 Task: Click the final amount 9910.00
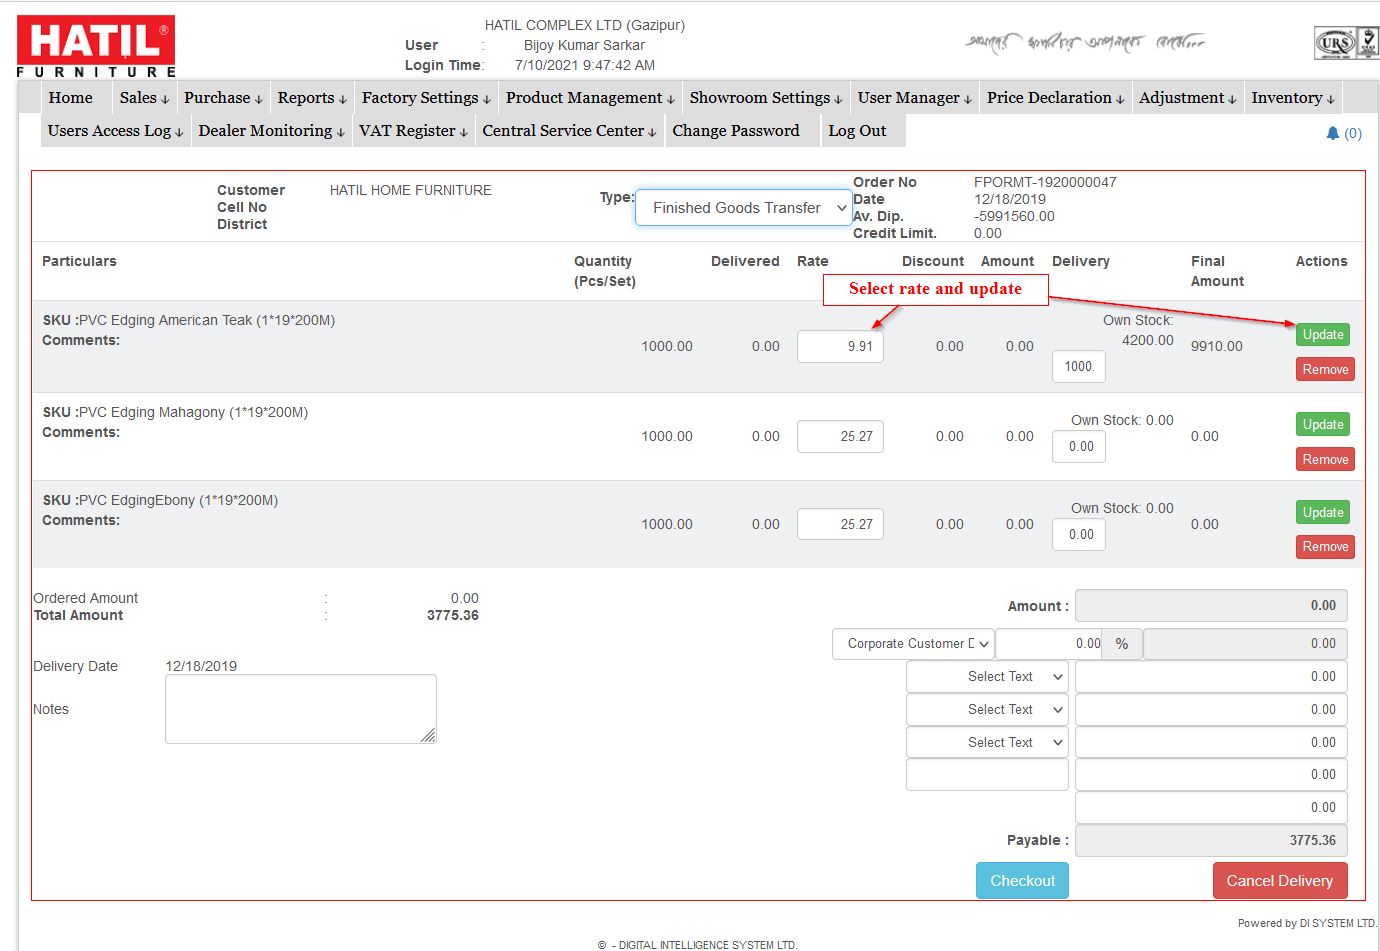point(1217,346)
